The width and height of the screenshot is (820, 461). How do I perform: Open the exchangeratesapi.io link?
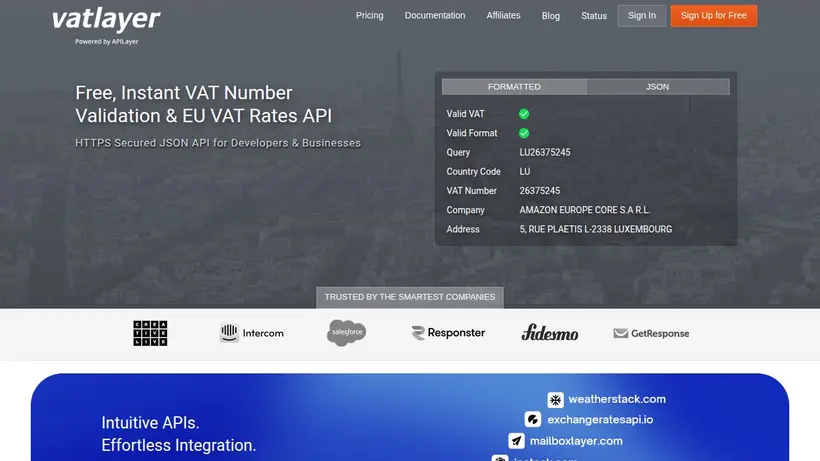(x=600, y=420)
